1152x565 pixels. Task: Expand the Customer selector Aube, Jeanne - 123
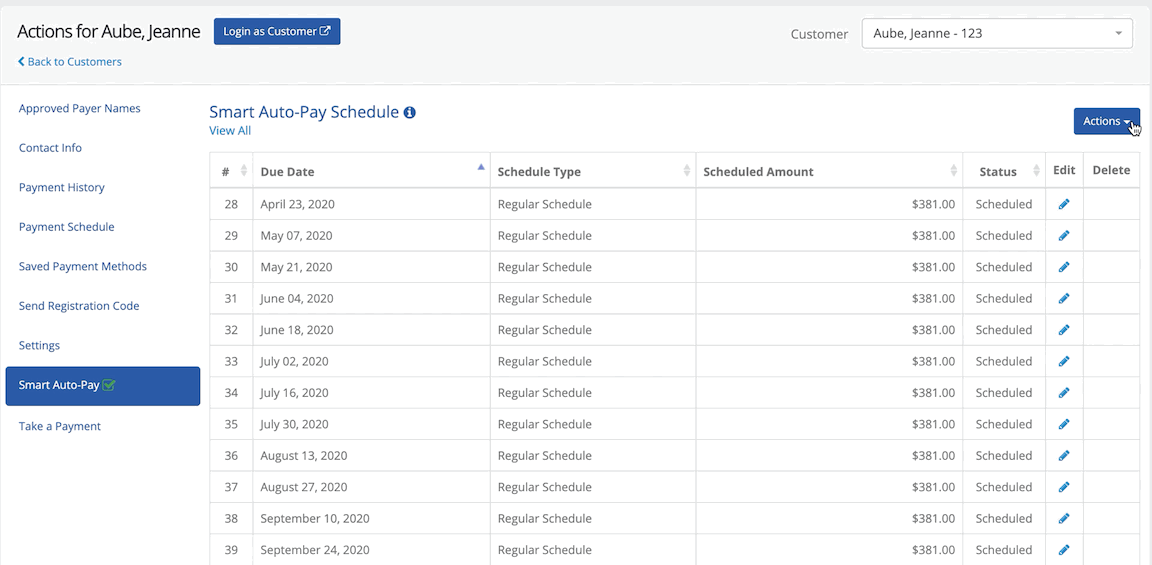[x=997, y=33]
